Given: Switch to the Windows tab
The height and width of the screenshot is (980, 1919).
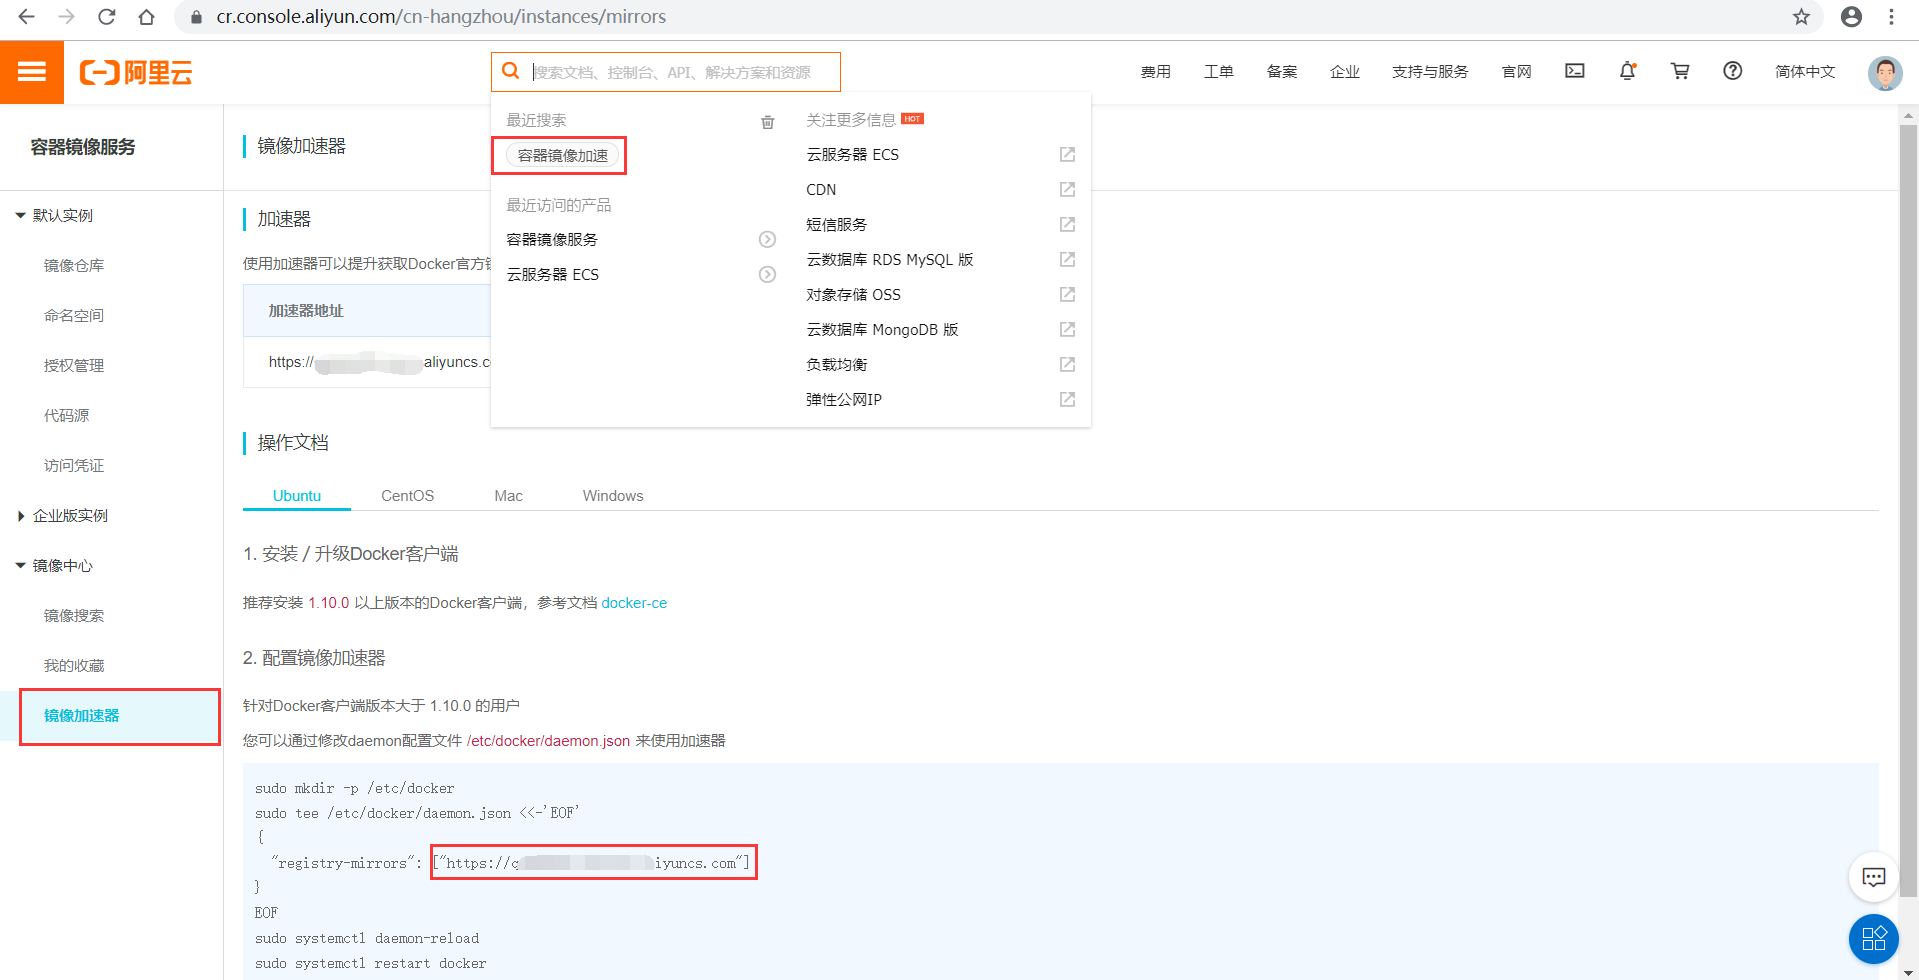Looking at the screenshot, I should 613,496.
